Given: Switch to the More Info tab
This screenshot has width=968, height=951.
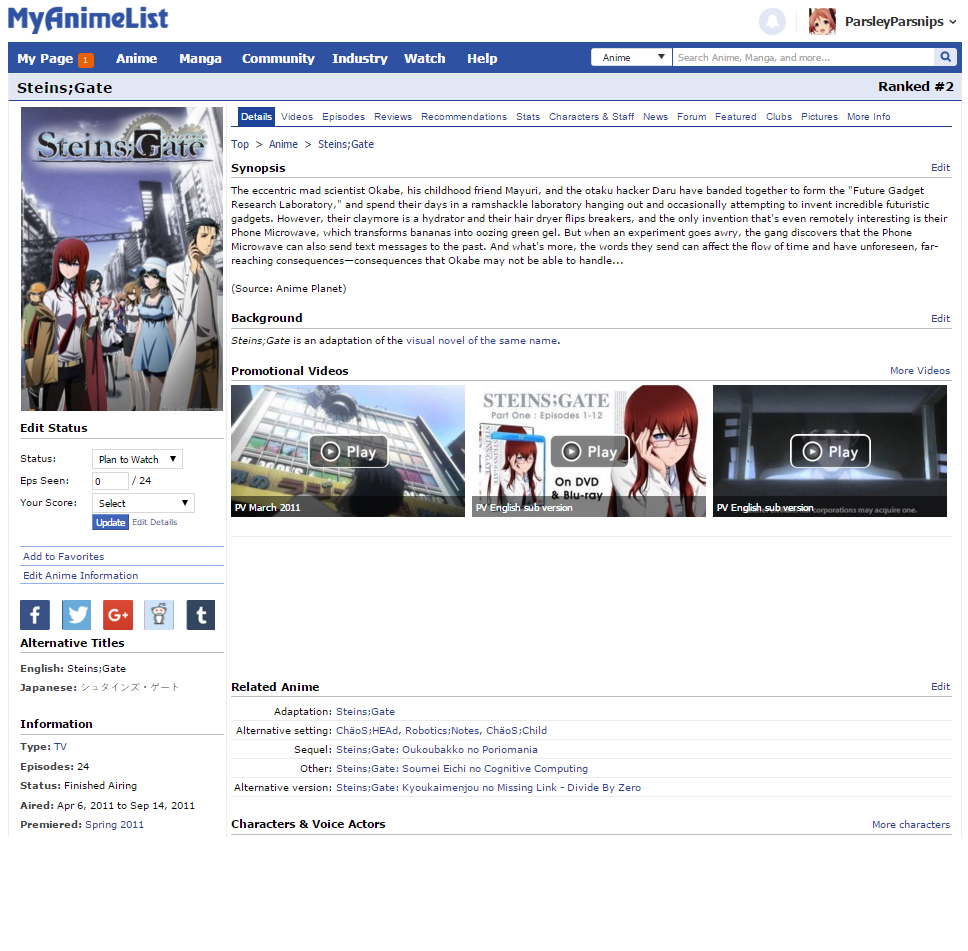Looking at the screenshot, I should point(868,117).
